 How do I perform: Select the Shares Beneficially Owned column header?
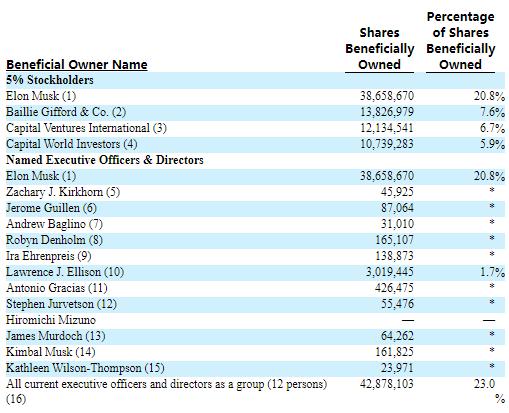tap(379, 49)
